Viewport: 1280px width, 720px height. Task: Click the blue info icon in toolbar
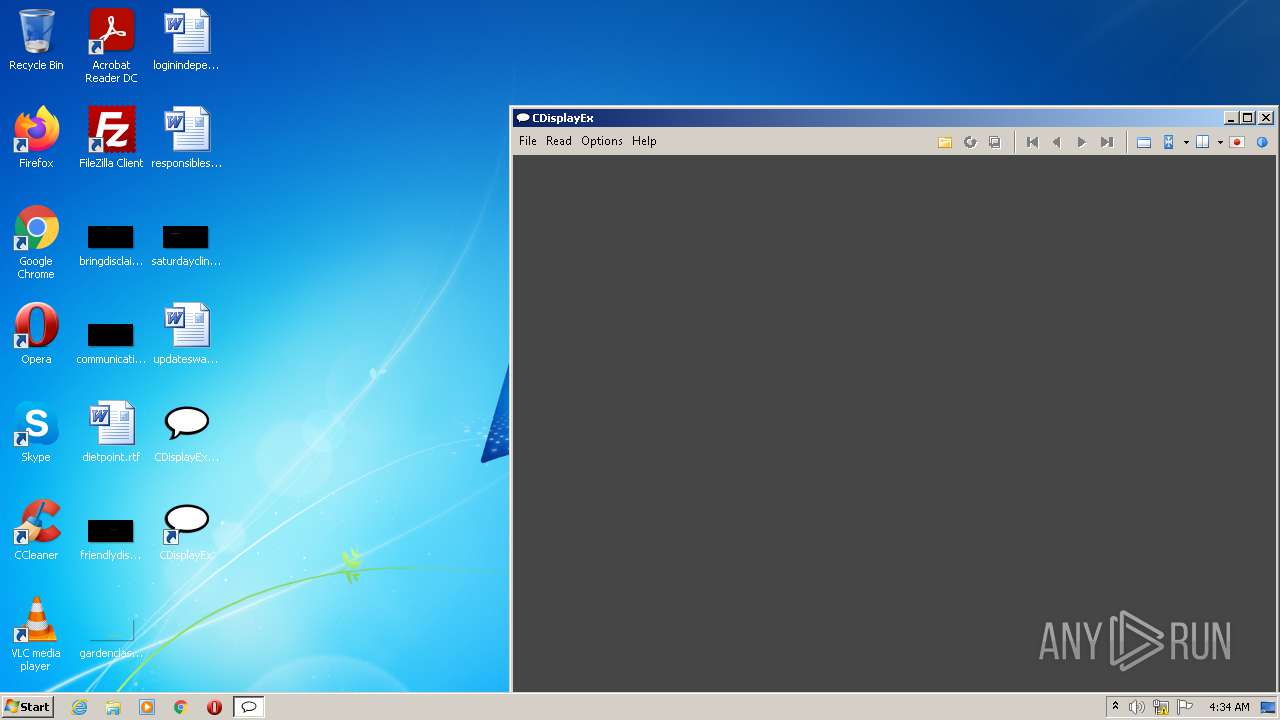[1262, 142]
